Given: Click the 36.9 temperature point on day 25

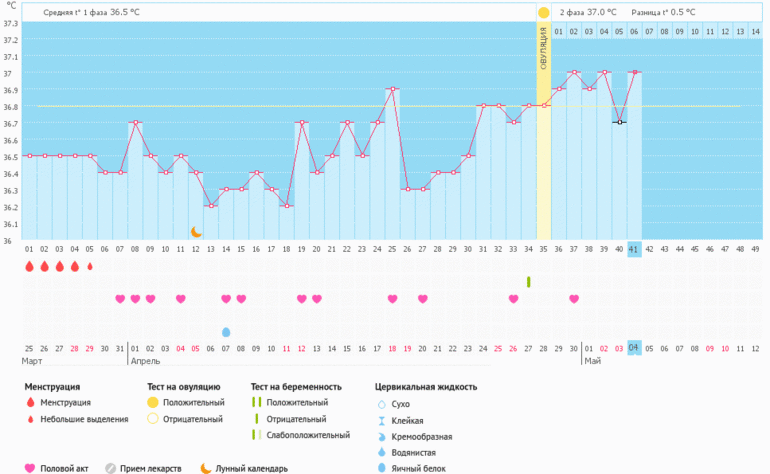Looking at the screenshot, I should tap(393, 89).
